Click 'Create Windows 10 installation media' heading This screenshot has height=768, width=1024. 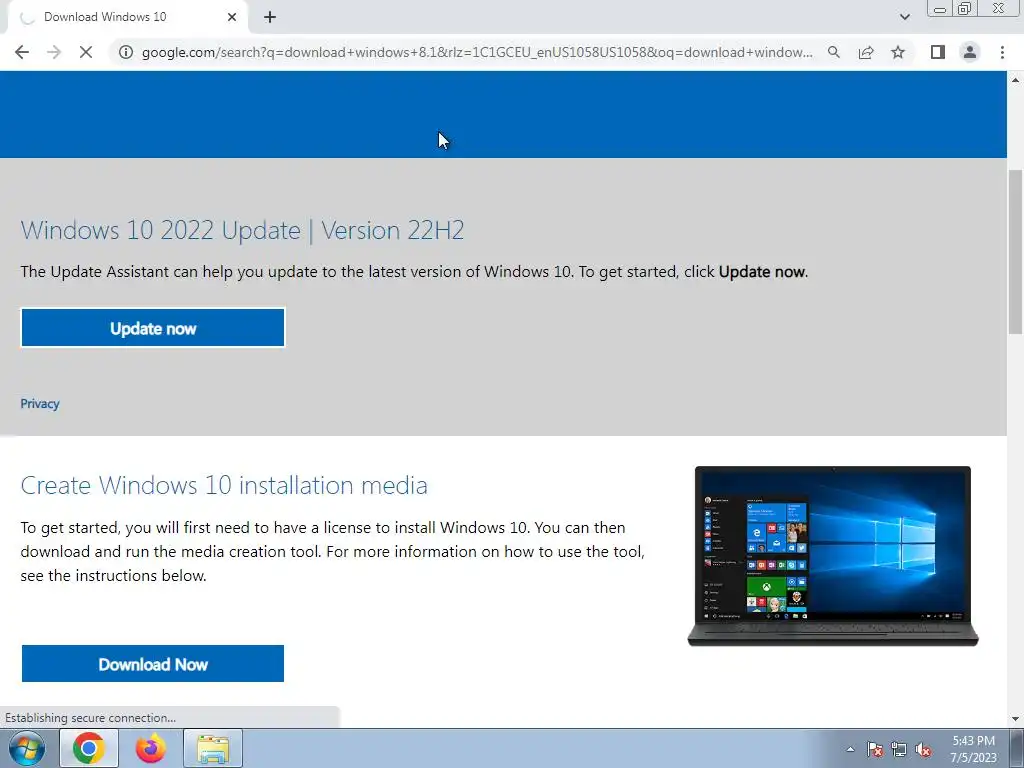tap(224, 485)
